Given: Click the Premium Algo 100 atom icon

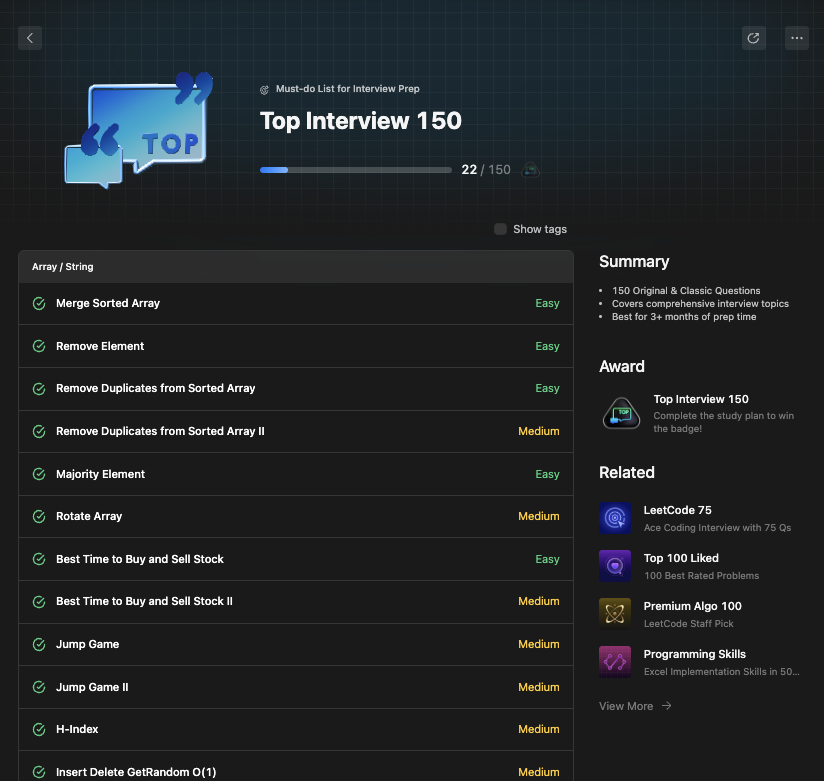Looking at the screenshot, I should tap(614, 613).
